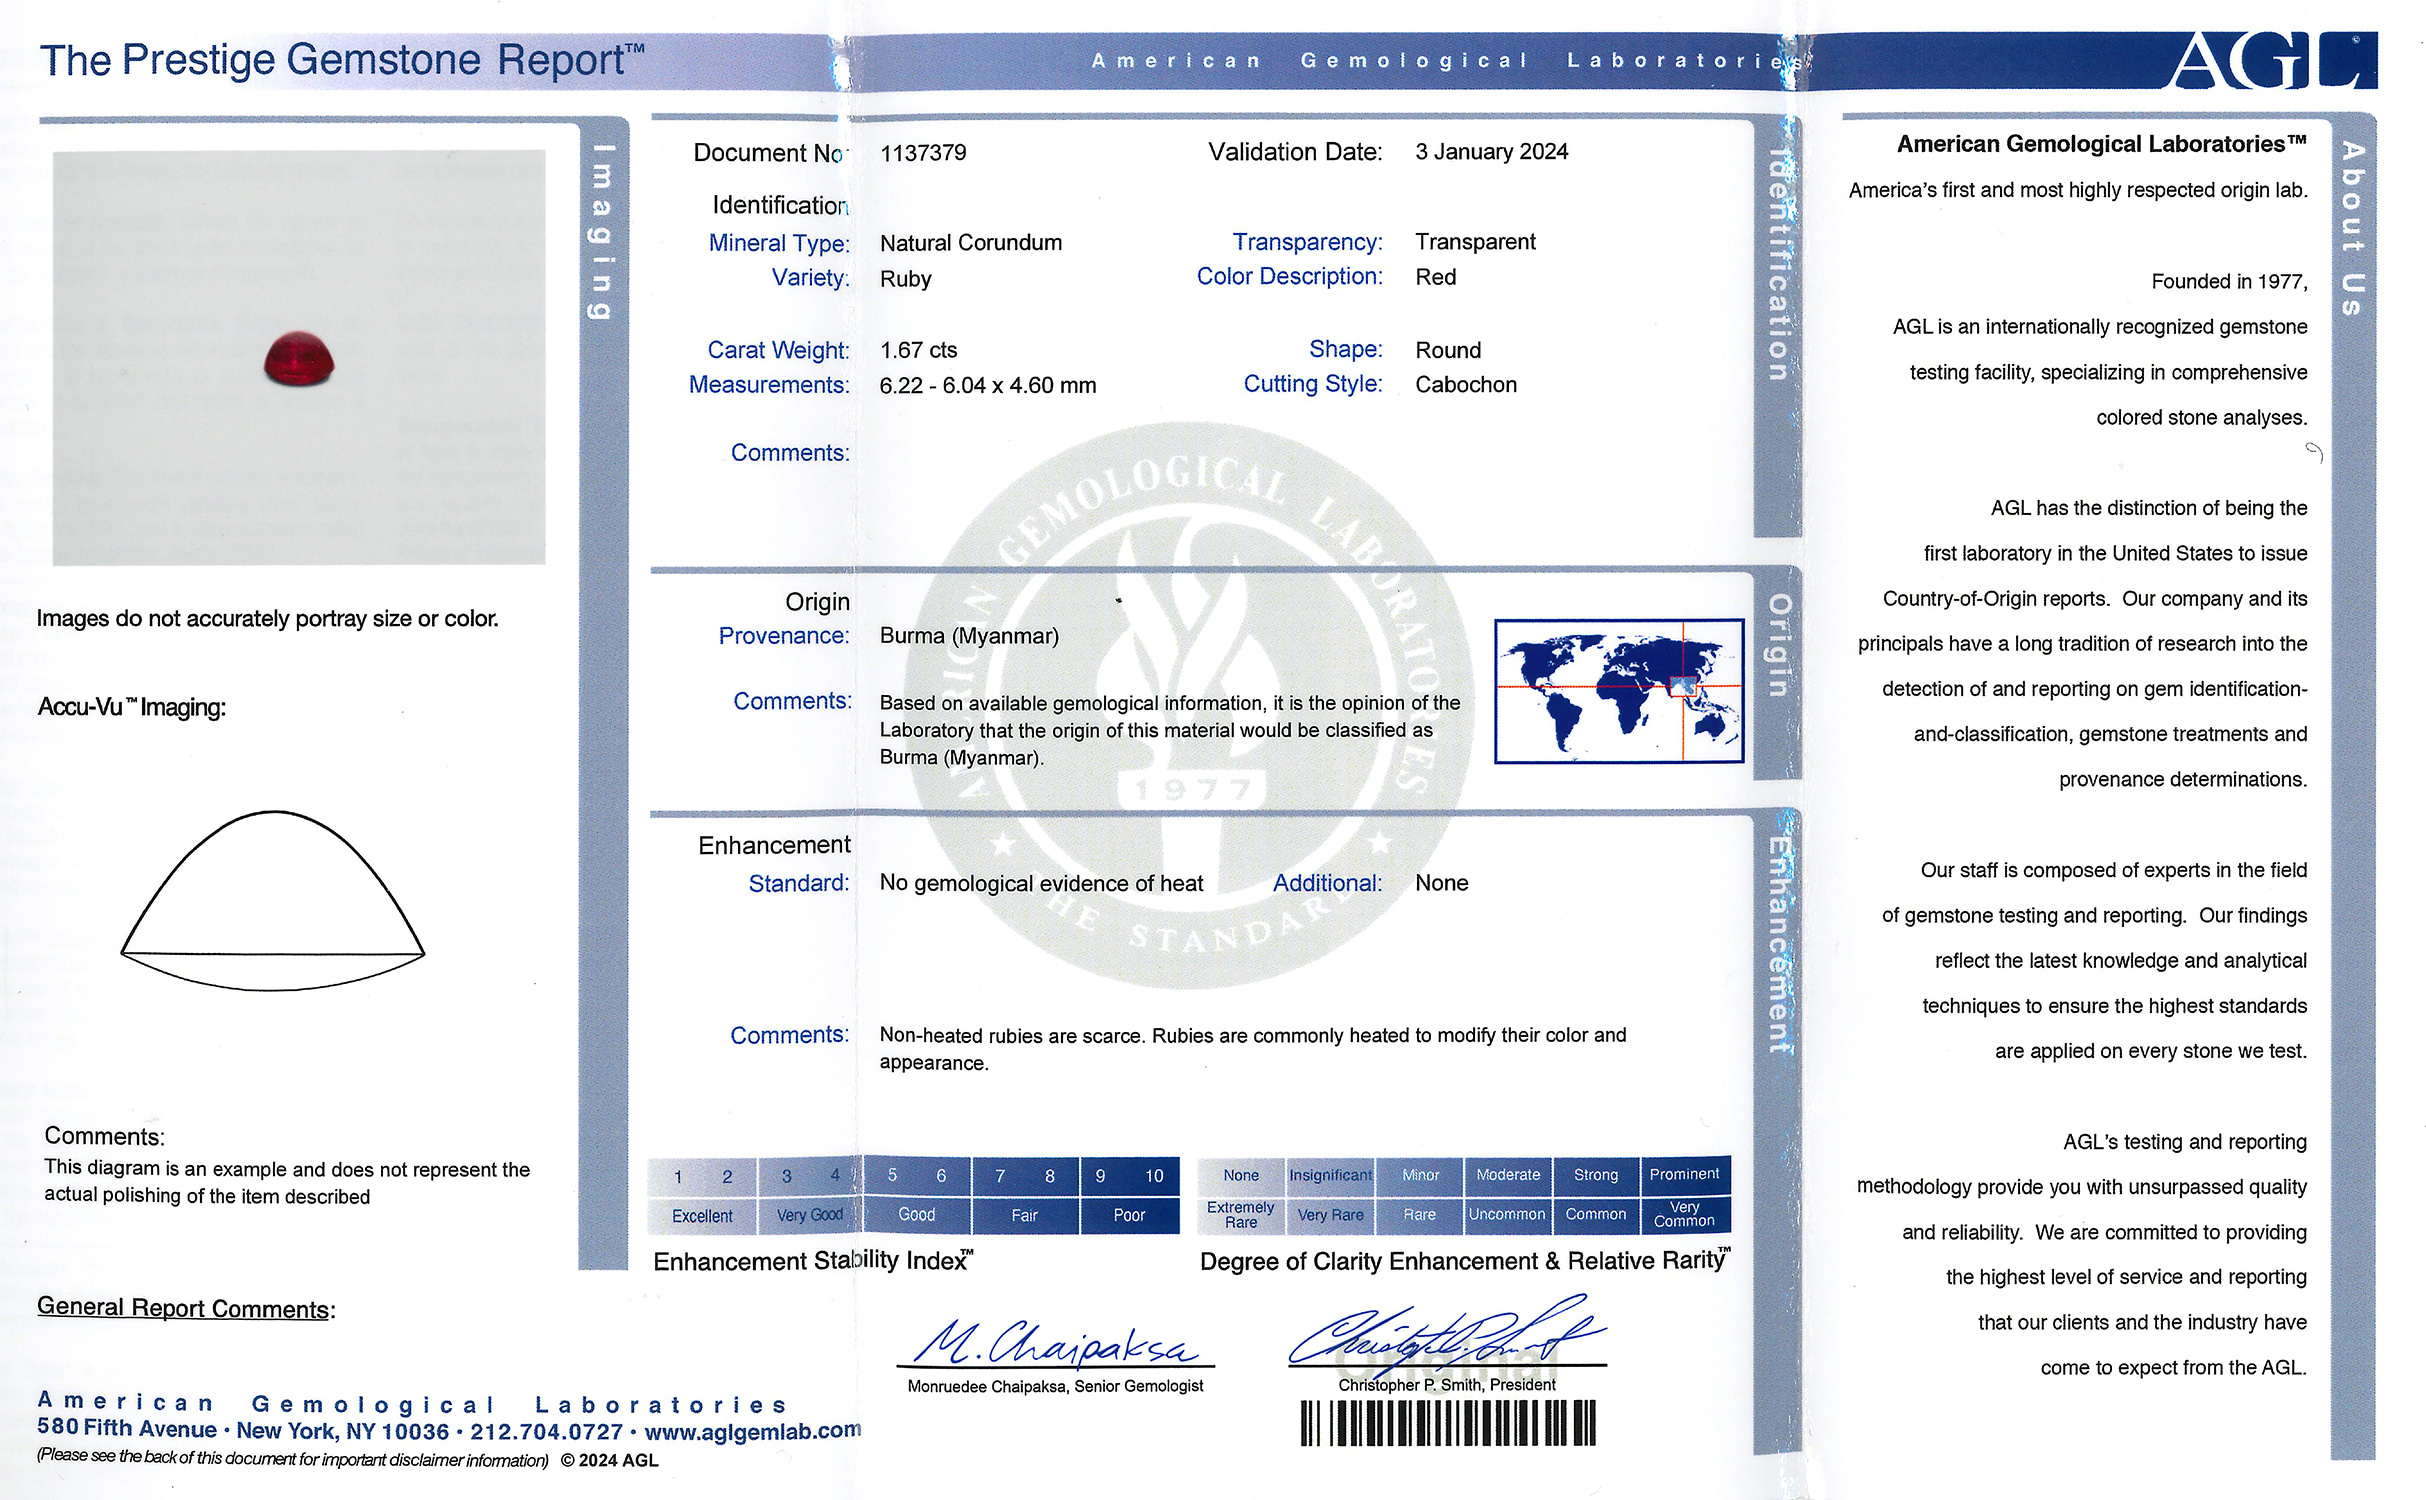2426x1500 pixels.
Task: Click the 'Ruby' variety value
Action: tap(905, 279)
